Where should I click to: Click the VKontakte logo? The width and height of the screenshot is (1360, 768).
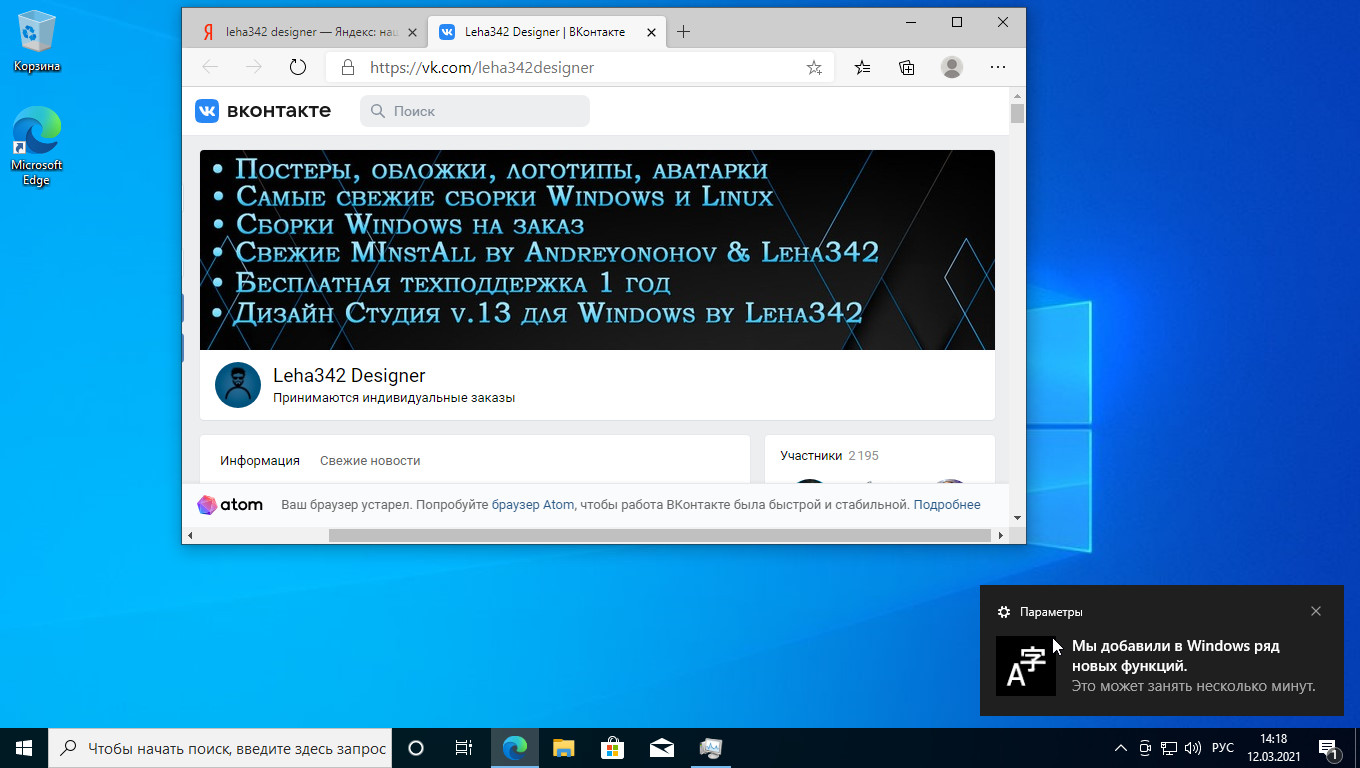pos(263,111)
